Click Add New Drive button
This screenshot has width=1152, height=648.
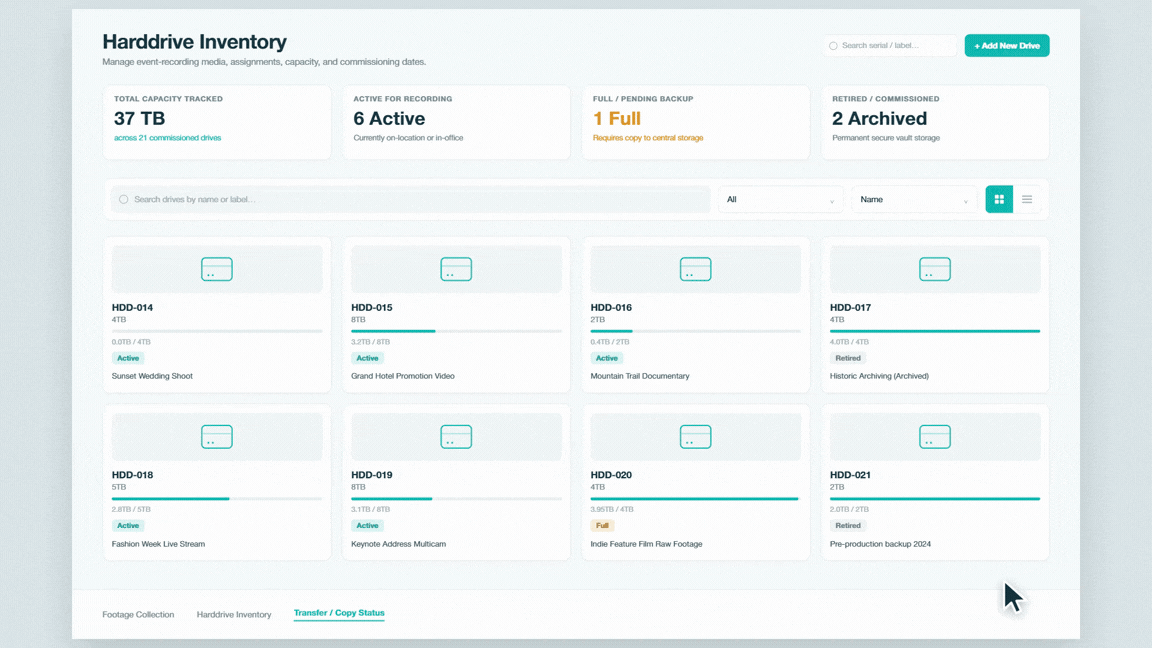pyautogui.click(x=1007, y=46)
